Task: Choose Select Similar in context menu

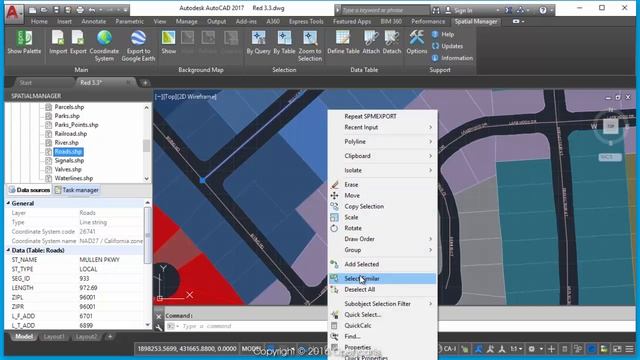Action: 382,279
